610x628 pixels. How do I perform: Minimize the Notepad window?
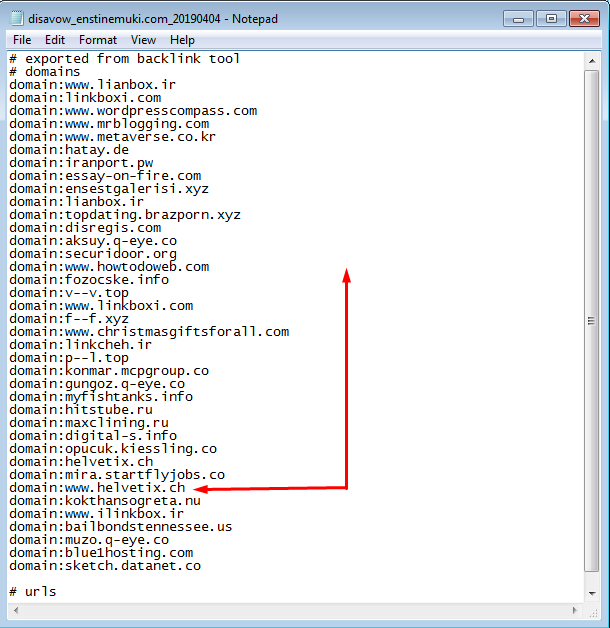pyautogui.click(x=518, y=19)
